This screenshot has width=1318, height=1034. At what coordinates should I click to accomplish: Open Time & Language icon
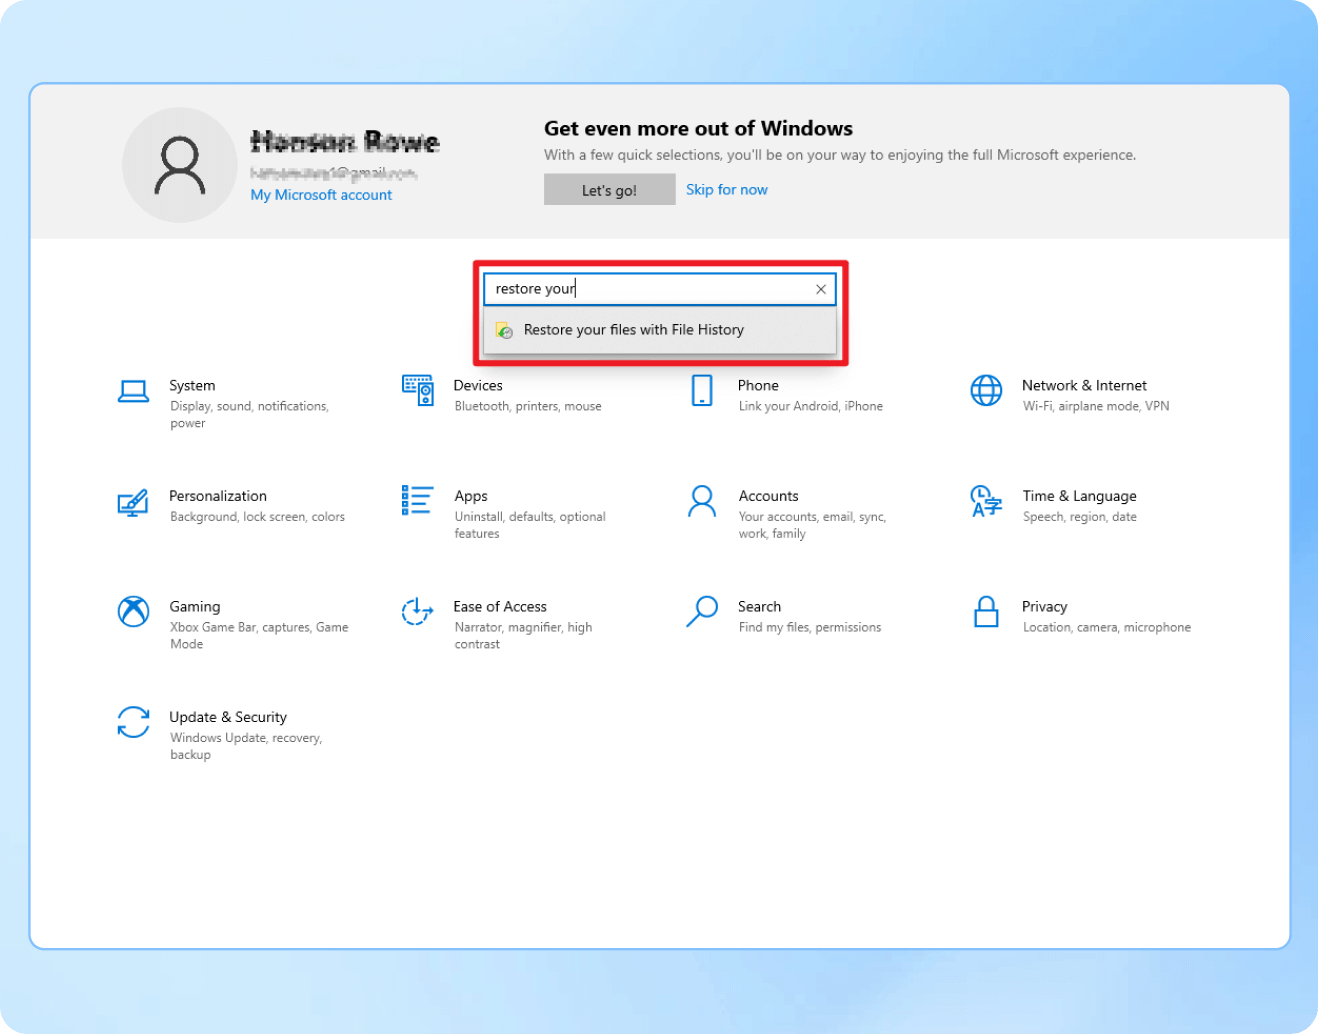(x=986, y=501)
